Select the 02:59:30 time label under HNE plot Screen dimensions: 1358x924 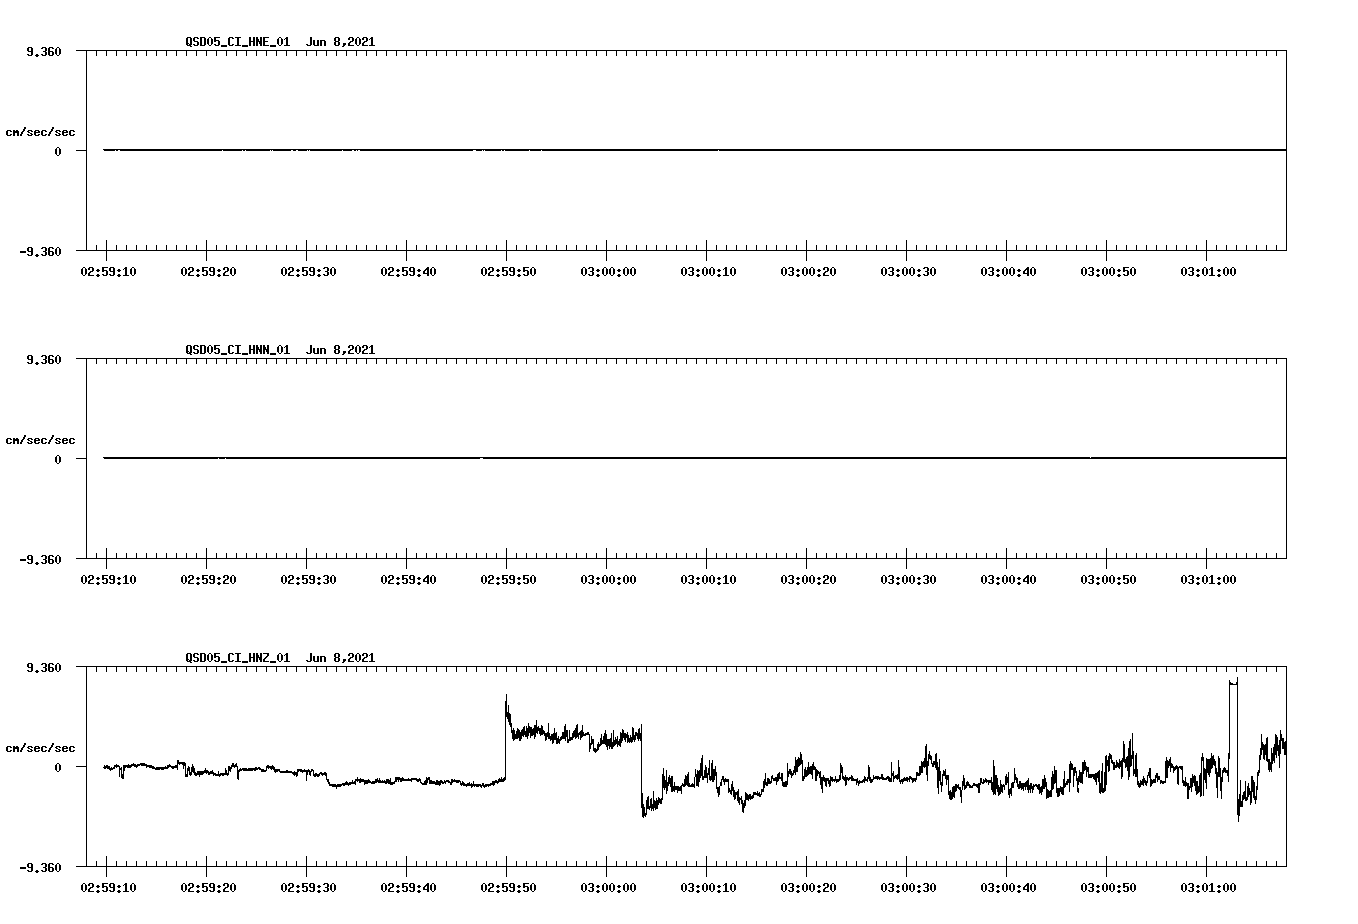click(x=308, y=271)
